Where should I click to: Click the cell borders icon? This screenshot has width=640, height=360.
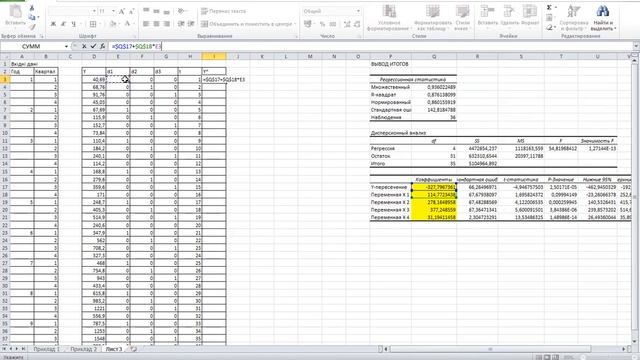click(x=93, y=24)
